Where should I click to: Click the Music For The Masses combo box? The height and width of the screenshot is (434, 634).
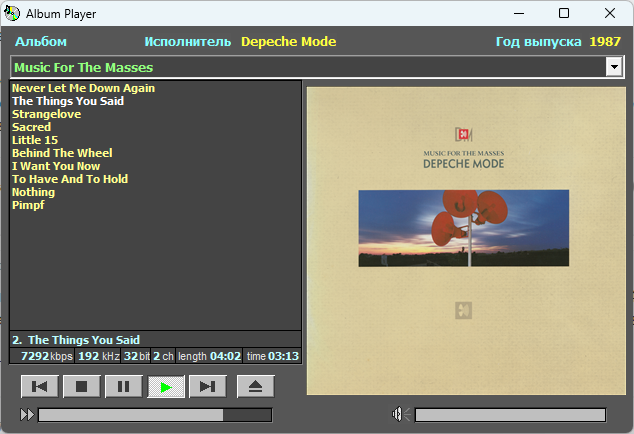[x=317, y=67]
